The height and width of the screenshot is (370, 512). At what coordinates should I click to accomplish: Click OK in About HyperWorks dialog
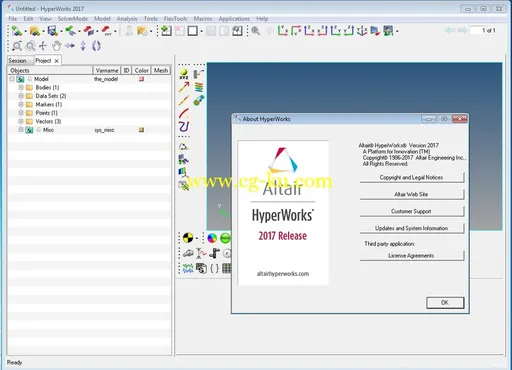pos(445,302)
